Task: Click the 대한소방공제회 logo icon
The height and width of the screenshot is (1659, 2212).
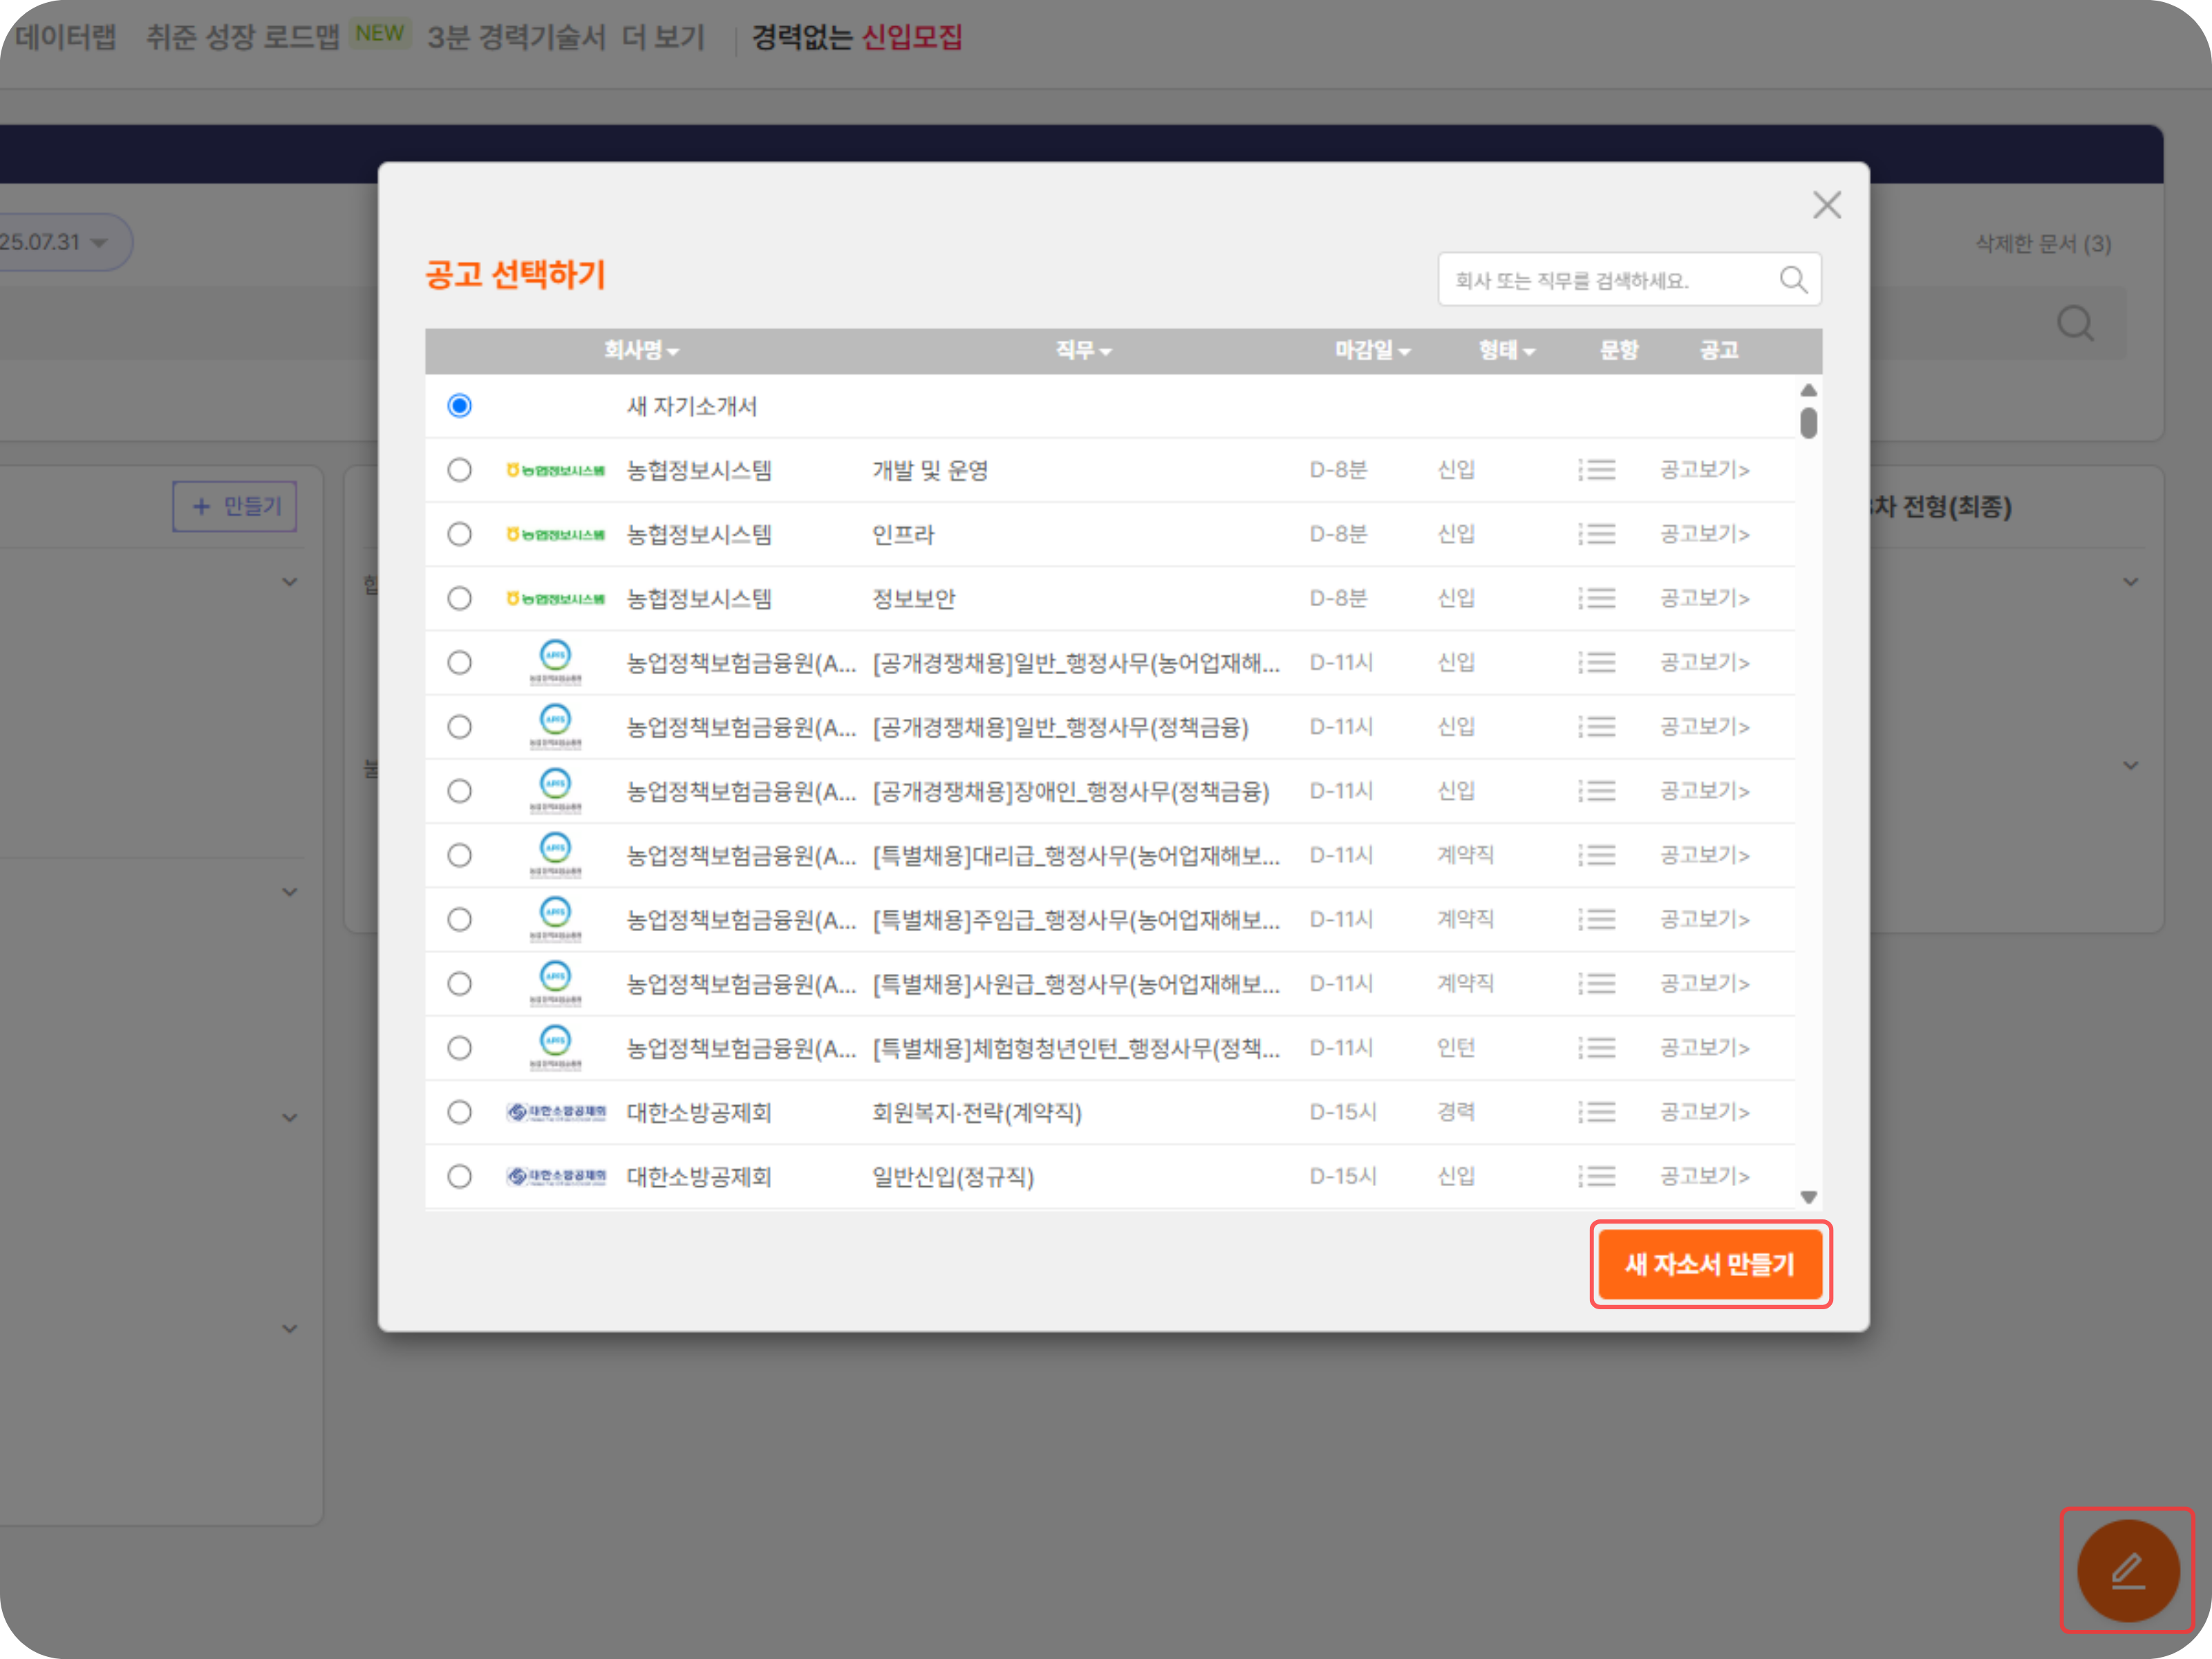Action: [x=557, y=1112]
